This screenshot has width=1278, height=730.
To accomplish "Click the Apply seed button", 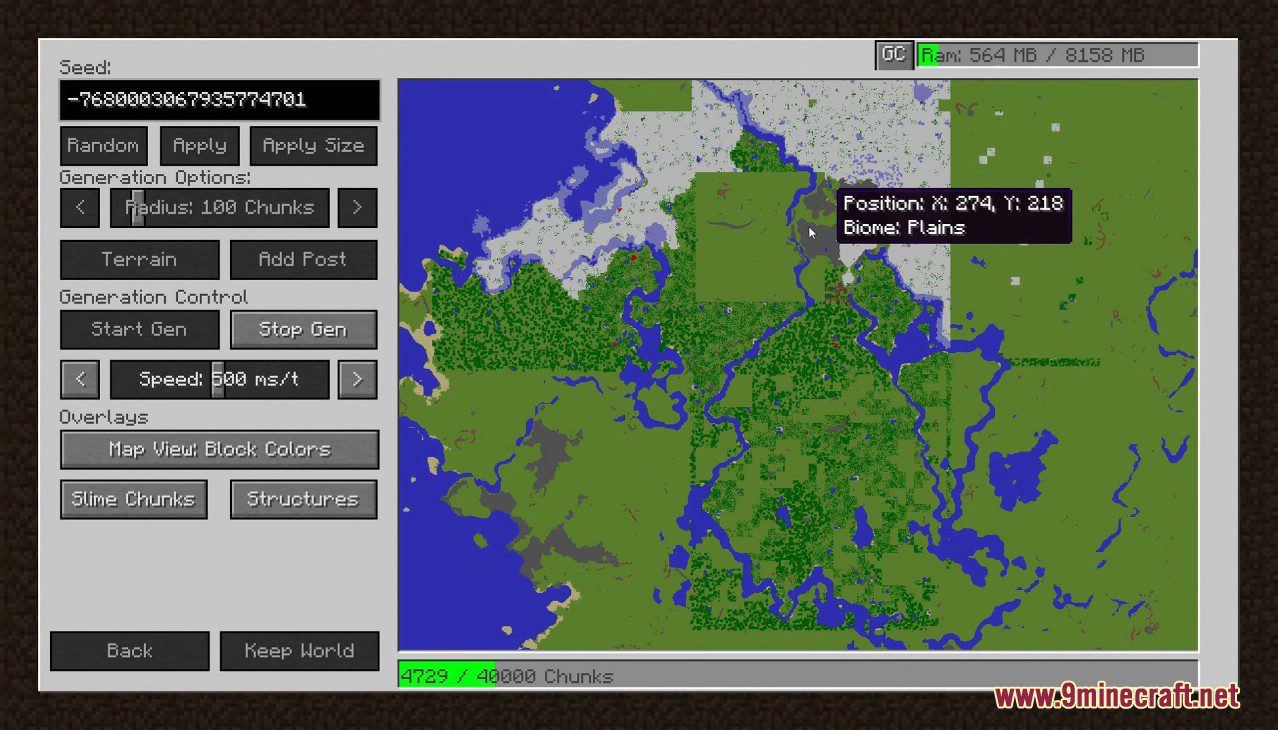I will pos(199,146).
